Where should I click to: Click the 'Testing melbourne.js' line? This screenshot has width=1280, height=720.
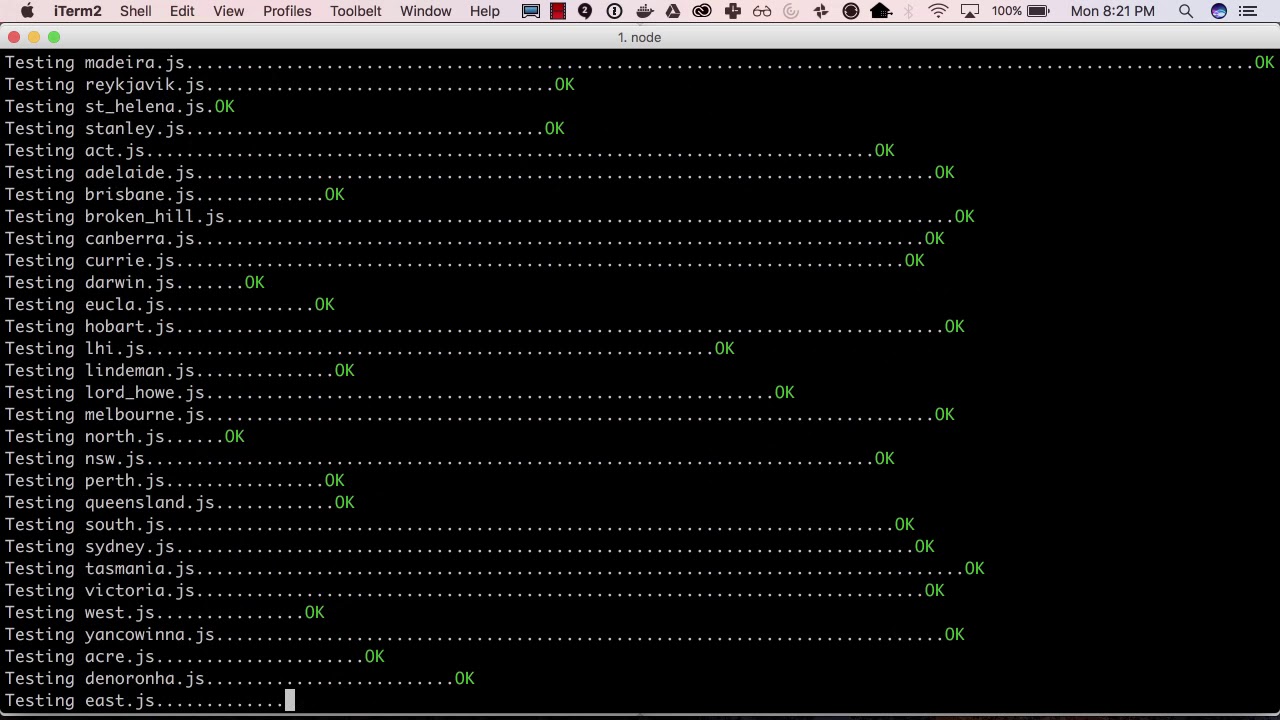[479, 414]
